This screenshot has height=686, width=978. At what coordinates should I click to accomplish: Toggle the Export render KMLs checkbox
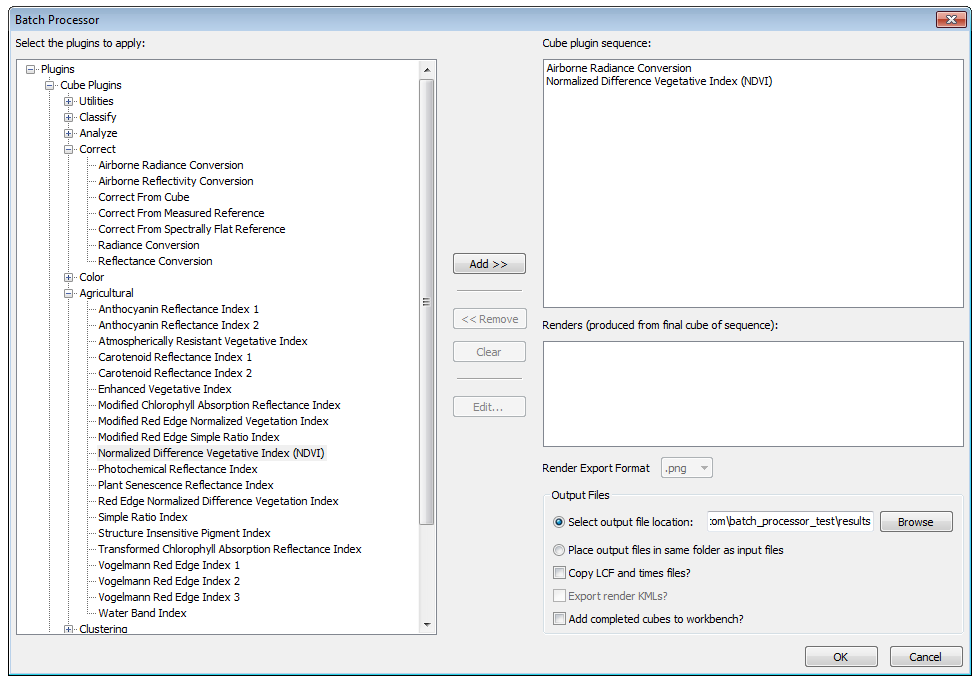point(559,596)
